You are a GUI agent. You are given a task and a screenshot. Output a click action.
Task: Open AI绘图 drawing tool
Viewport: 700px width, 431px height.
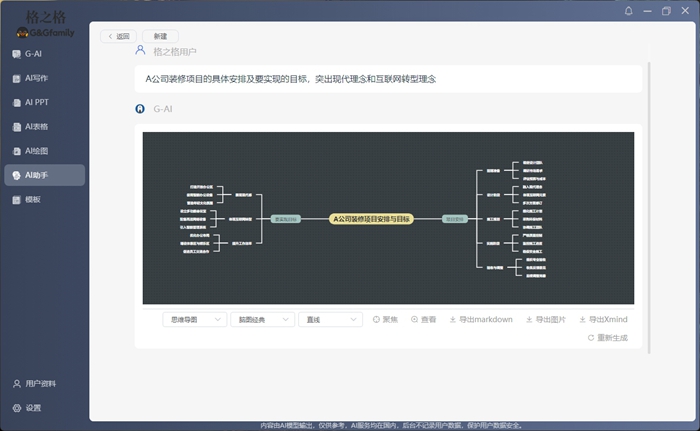pos(36,151)
